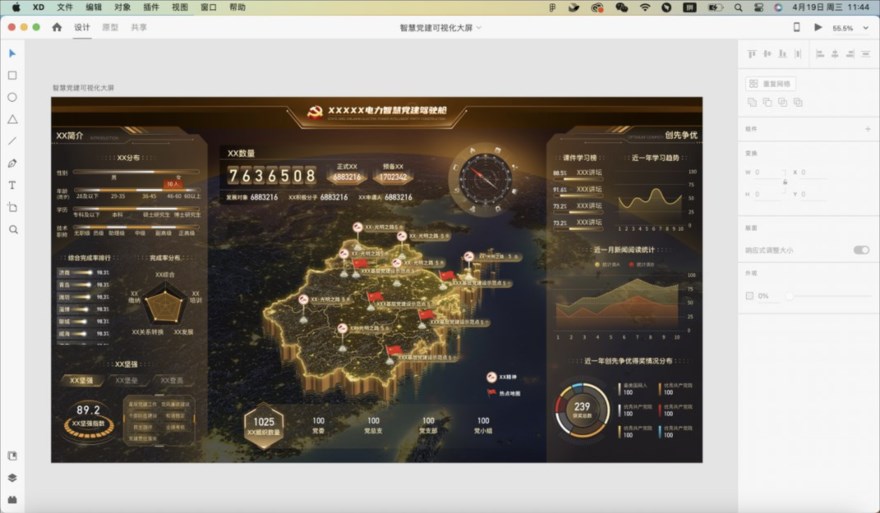Image resolution: width=880 pixels, height=513 pixels.
Task: Open Spotlight search in menu bar
Action: (x=739, y=7)
